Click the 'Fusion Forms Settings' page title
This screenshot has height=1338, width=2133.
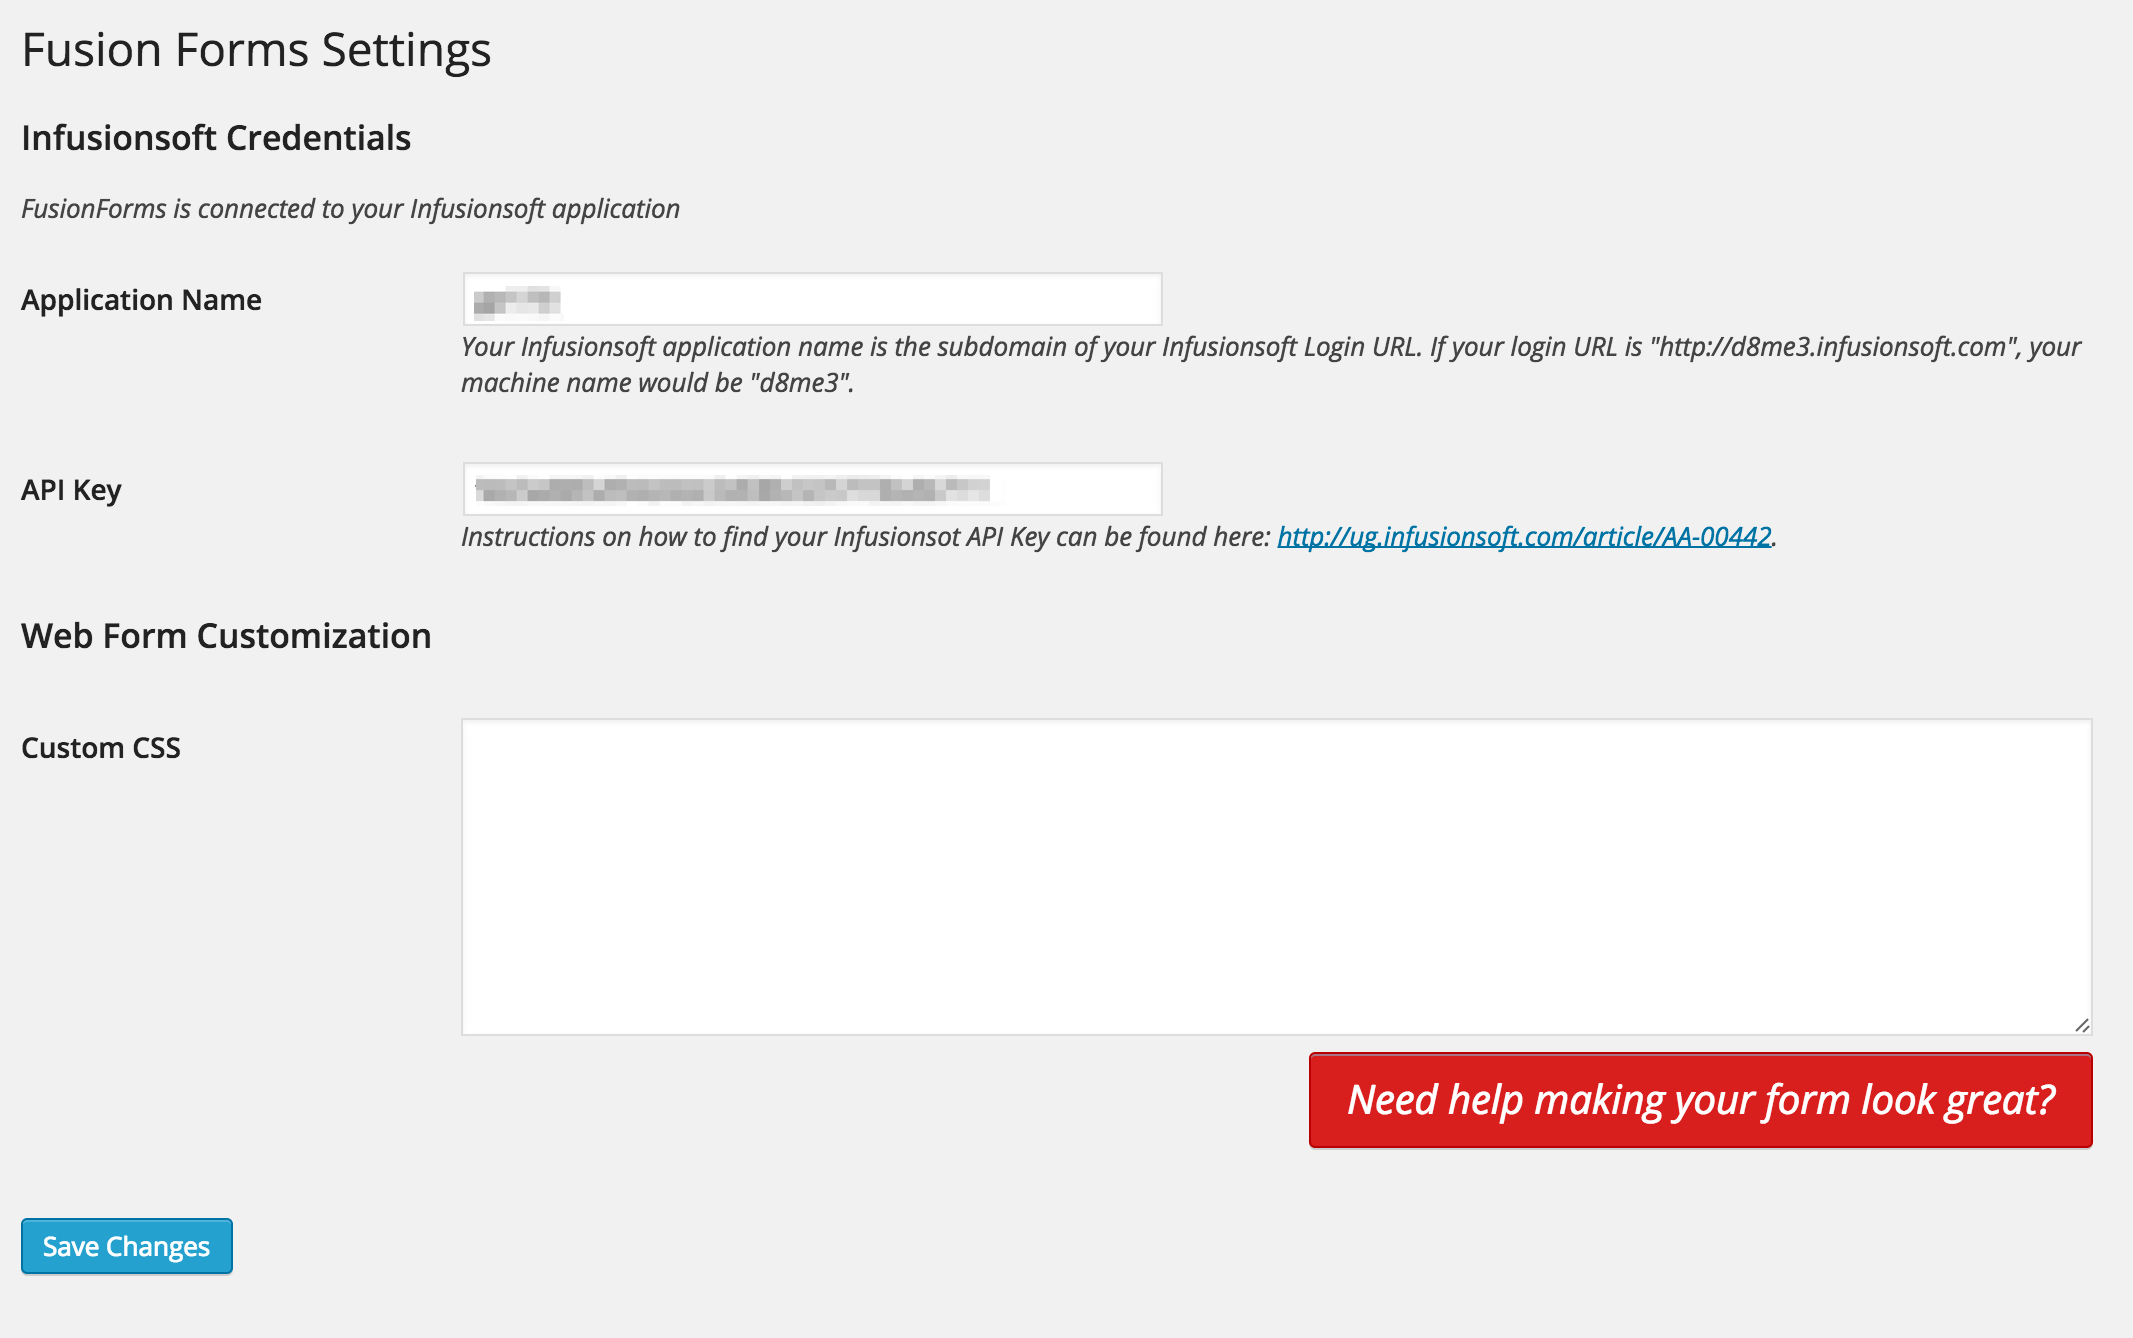tap(256, 50)
